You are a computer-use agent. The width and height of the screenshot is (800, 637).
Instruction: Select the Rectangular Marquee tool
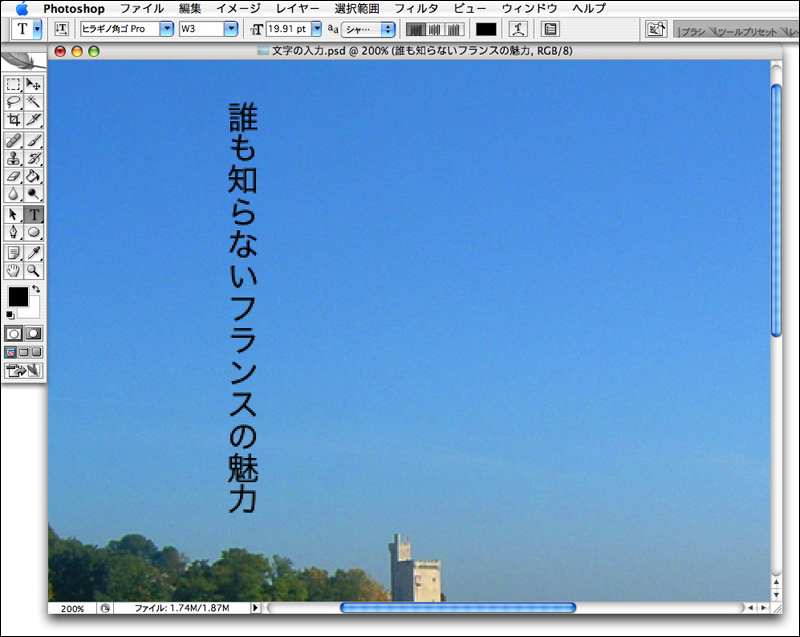[x=13, y=85]
